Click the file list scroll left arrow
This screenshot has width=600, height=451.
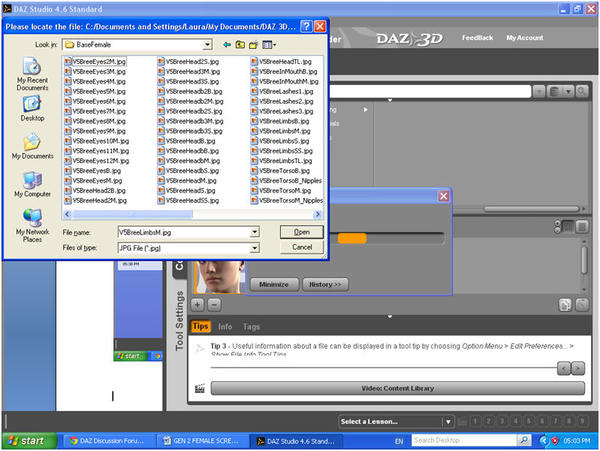pos(67,215)
